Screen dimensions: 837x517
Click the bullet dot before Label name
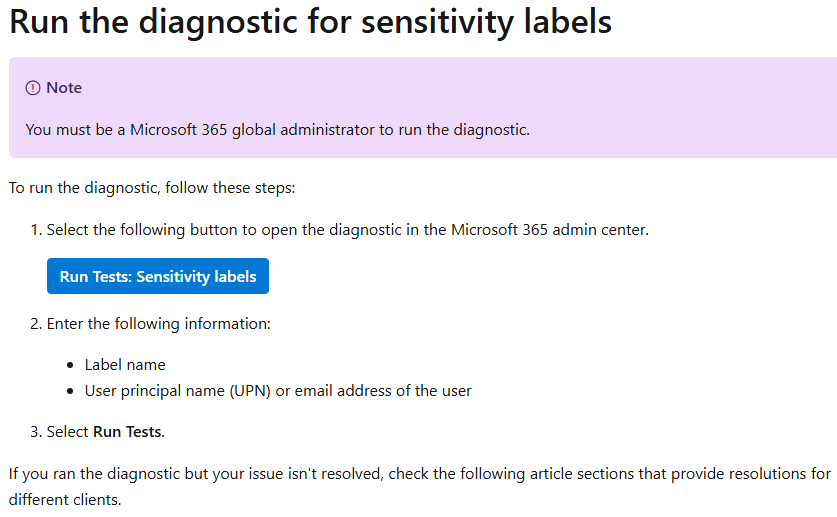[x=70, y=365]
